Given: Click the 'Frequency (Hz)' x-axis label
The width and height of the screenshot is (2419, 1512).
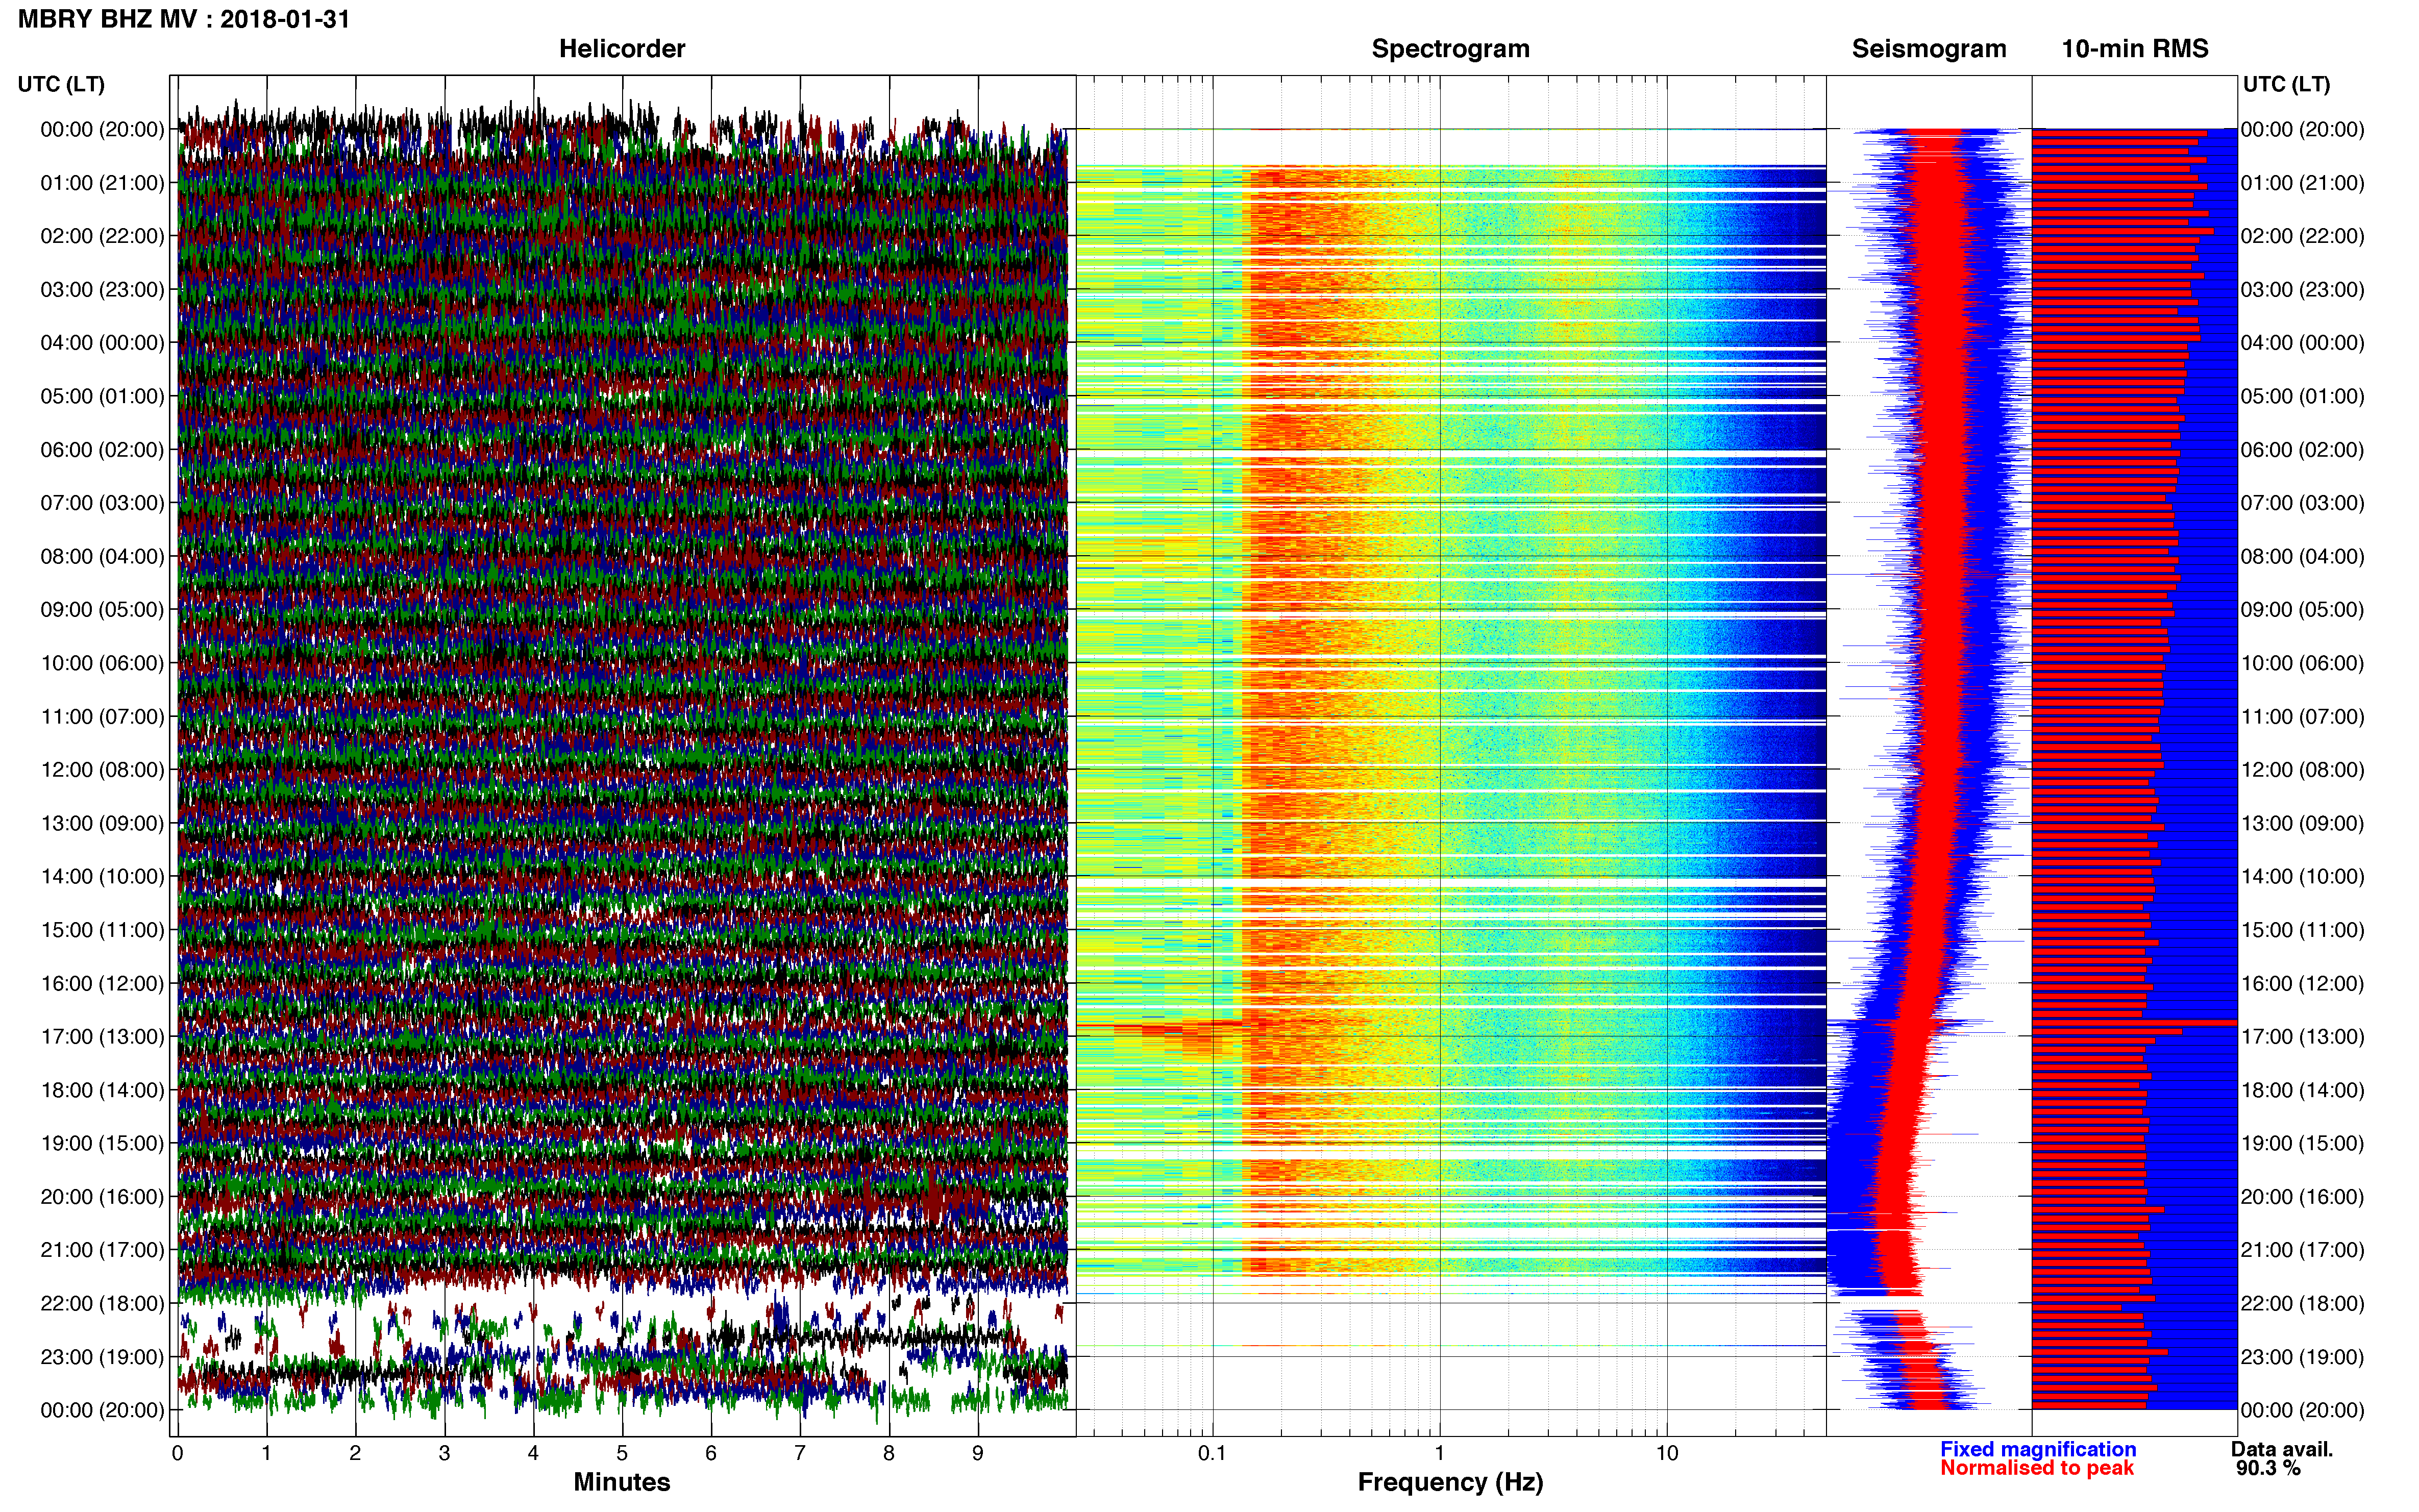Looking at the screenshot, I should (x=1450, y=1482).
